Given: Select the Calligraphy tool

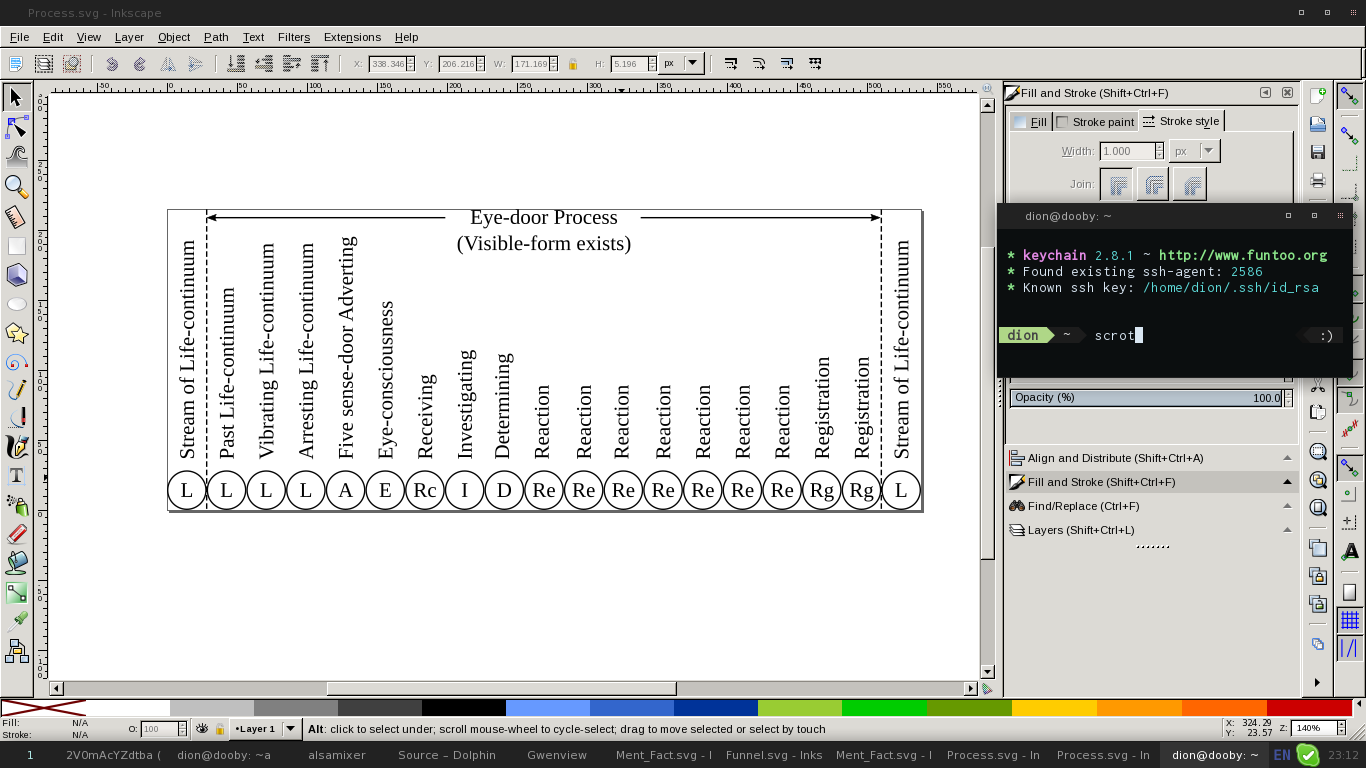Looking at the screenshot, I should pos(16,447).
